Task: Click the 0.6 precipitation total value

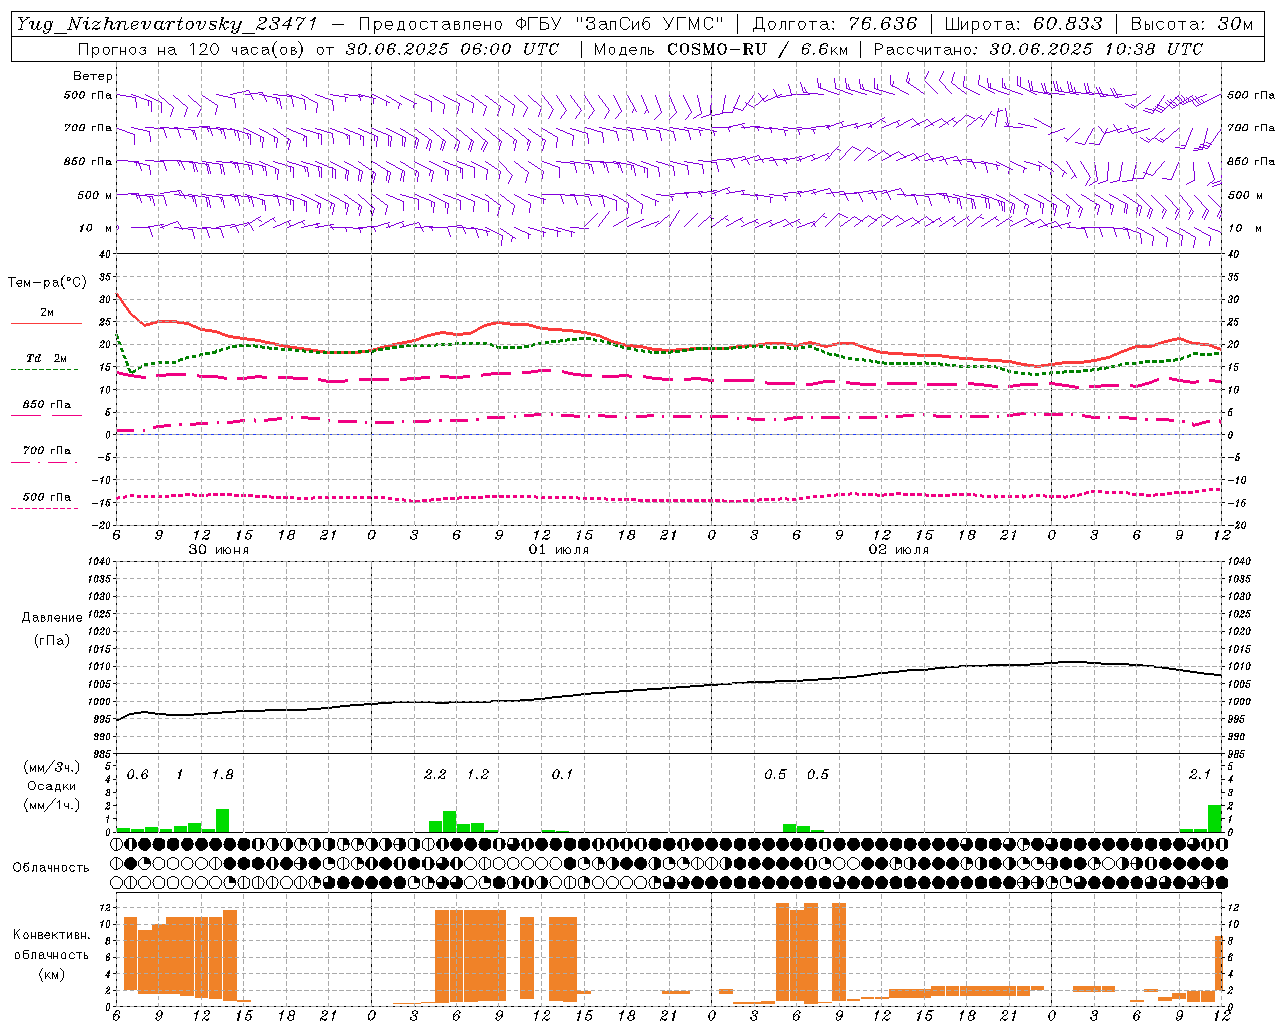Action: pos(137,775)
